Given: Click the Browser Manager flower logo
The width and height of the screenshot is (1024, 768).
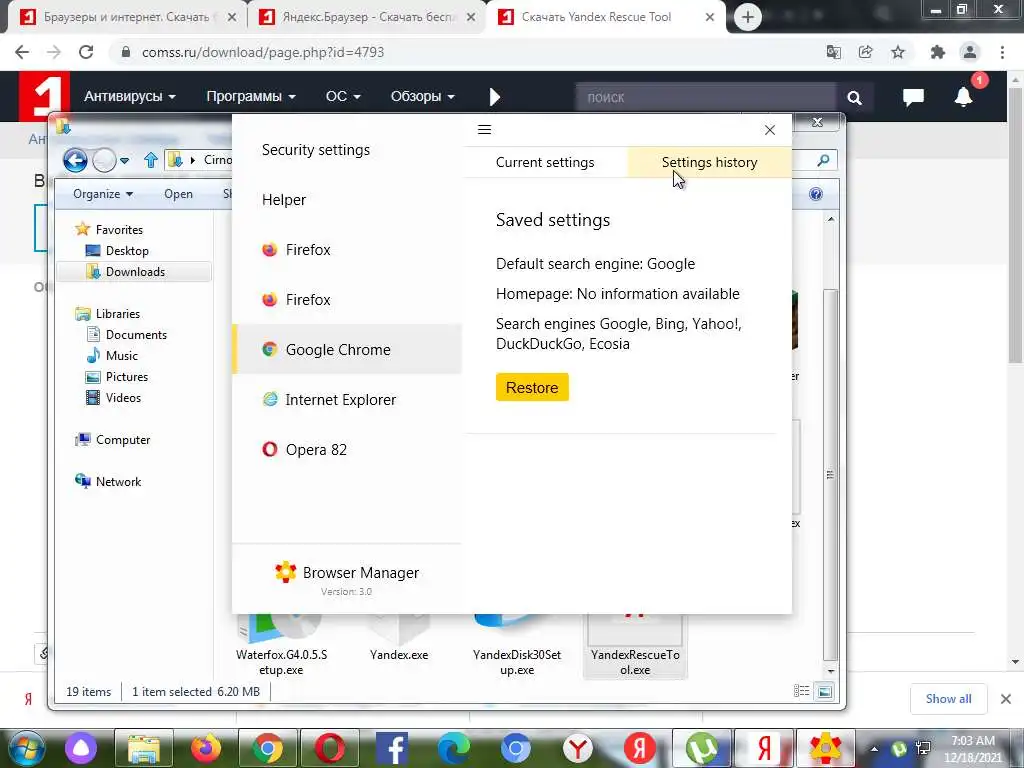Looking at the screenshot, I should (x=285, y=572).
